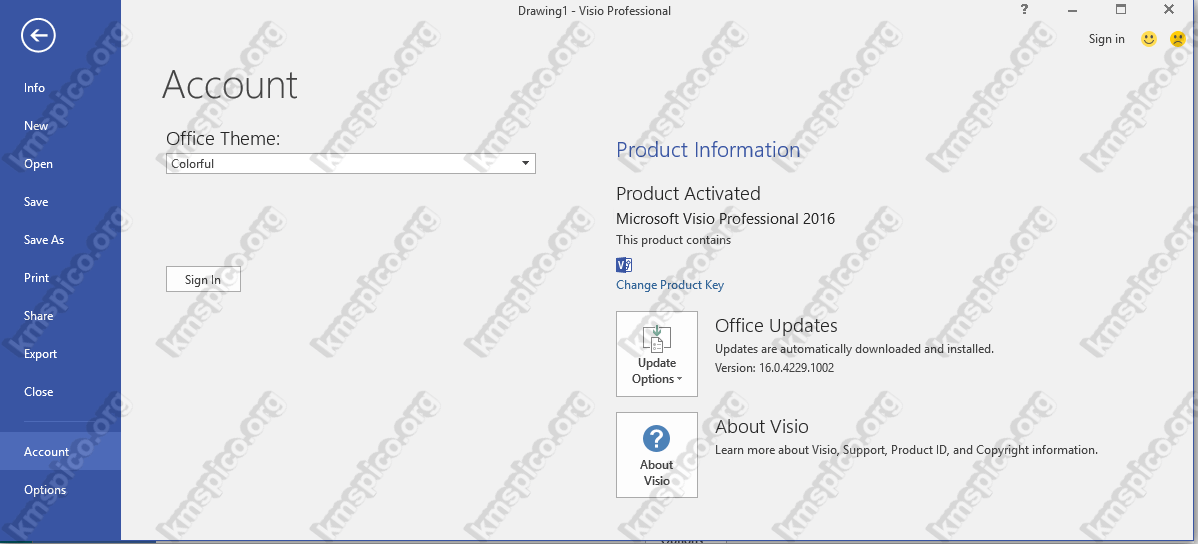Select Save As in the sidebar
The image size is (1198, 544).
tap(60, 240)
